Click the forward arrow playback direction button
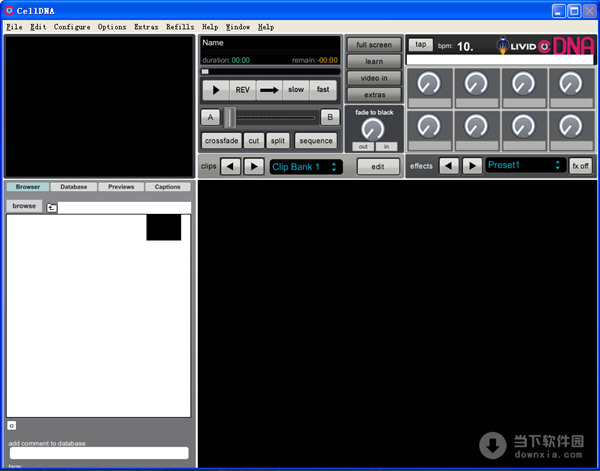The height and width of the screenshot is (471, 600). (x=269, y=90)
